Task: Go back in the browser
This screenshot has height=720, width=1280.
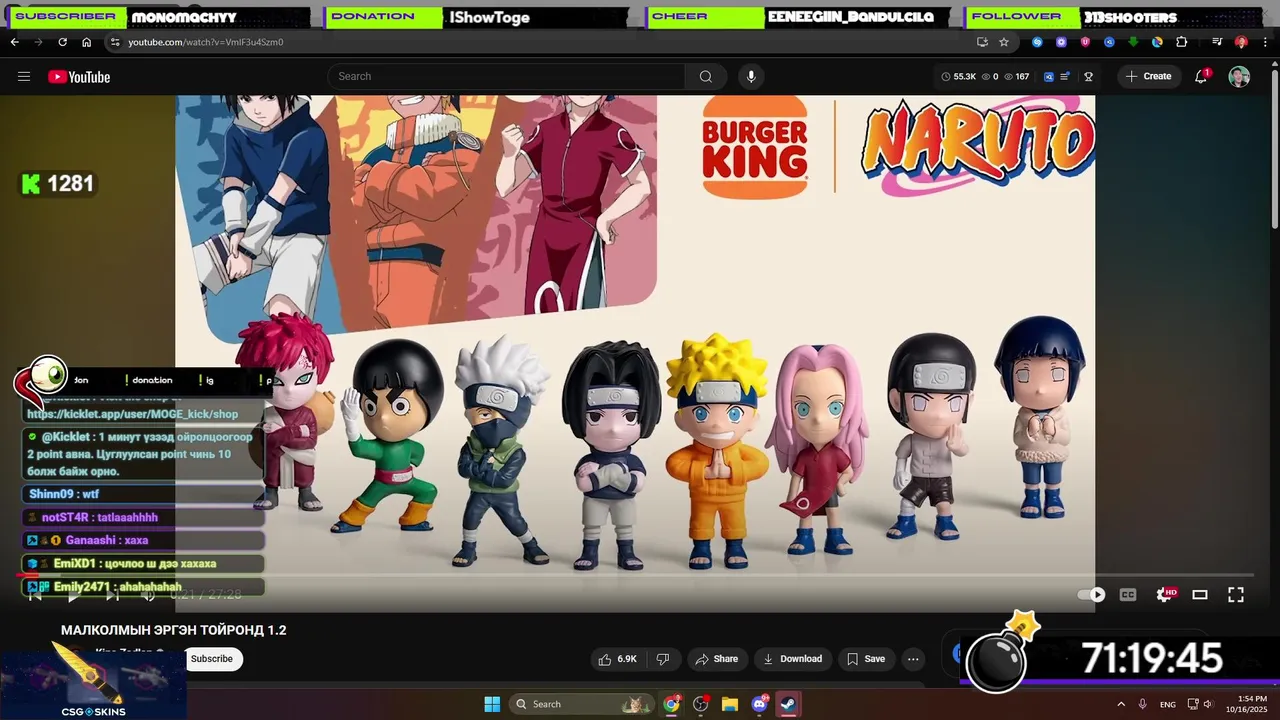Action: click(14, 42)
